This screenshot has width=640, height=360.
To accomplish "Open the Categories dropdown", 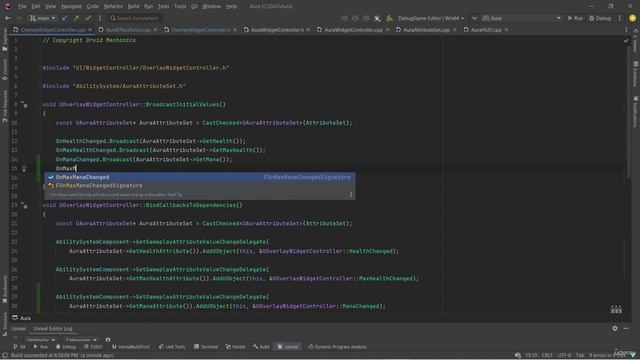I will [x=81, y=340].
